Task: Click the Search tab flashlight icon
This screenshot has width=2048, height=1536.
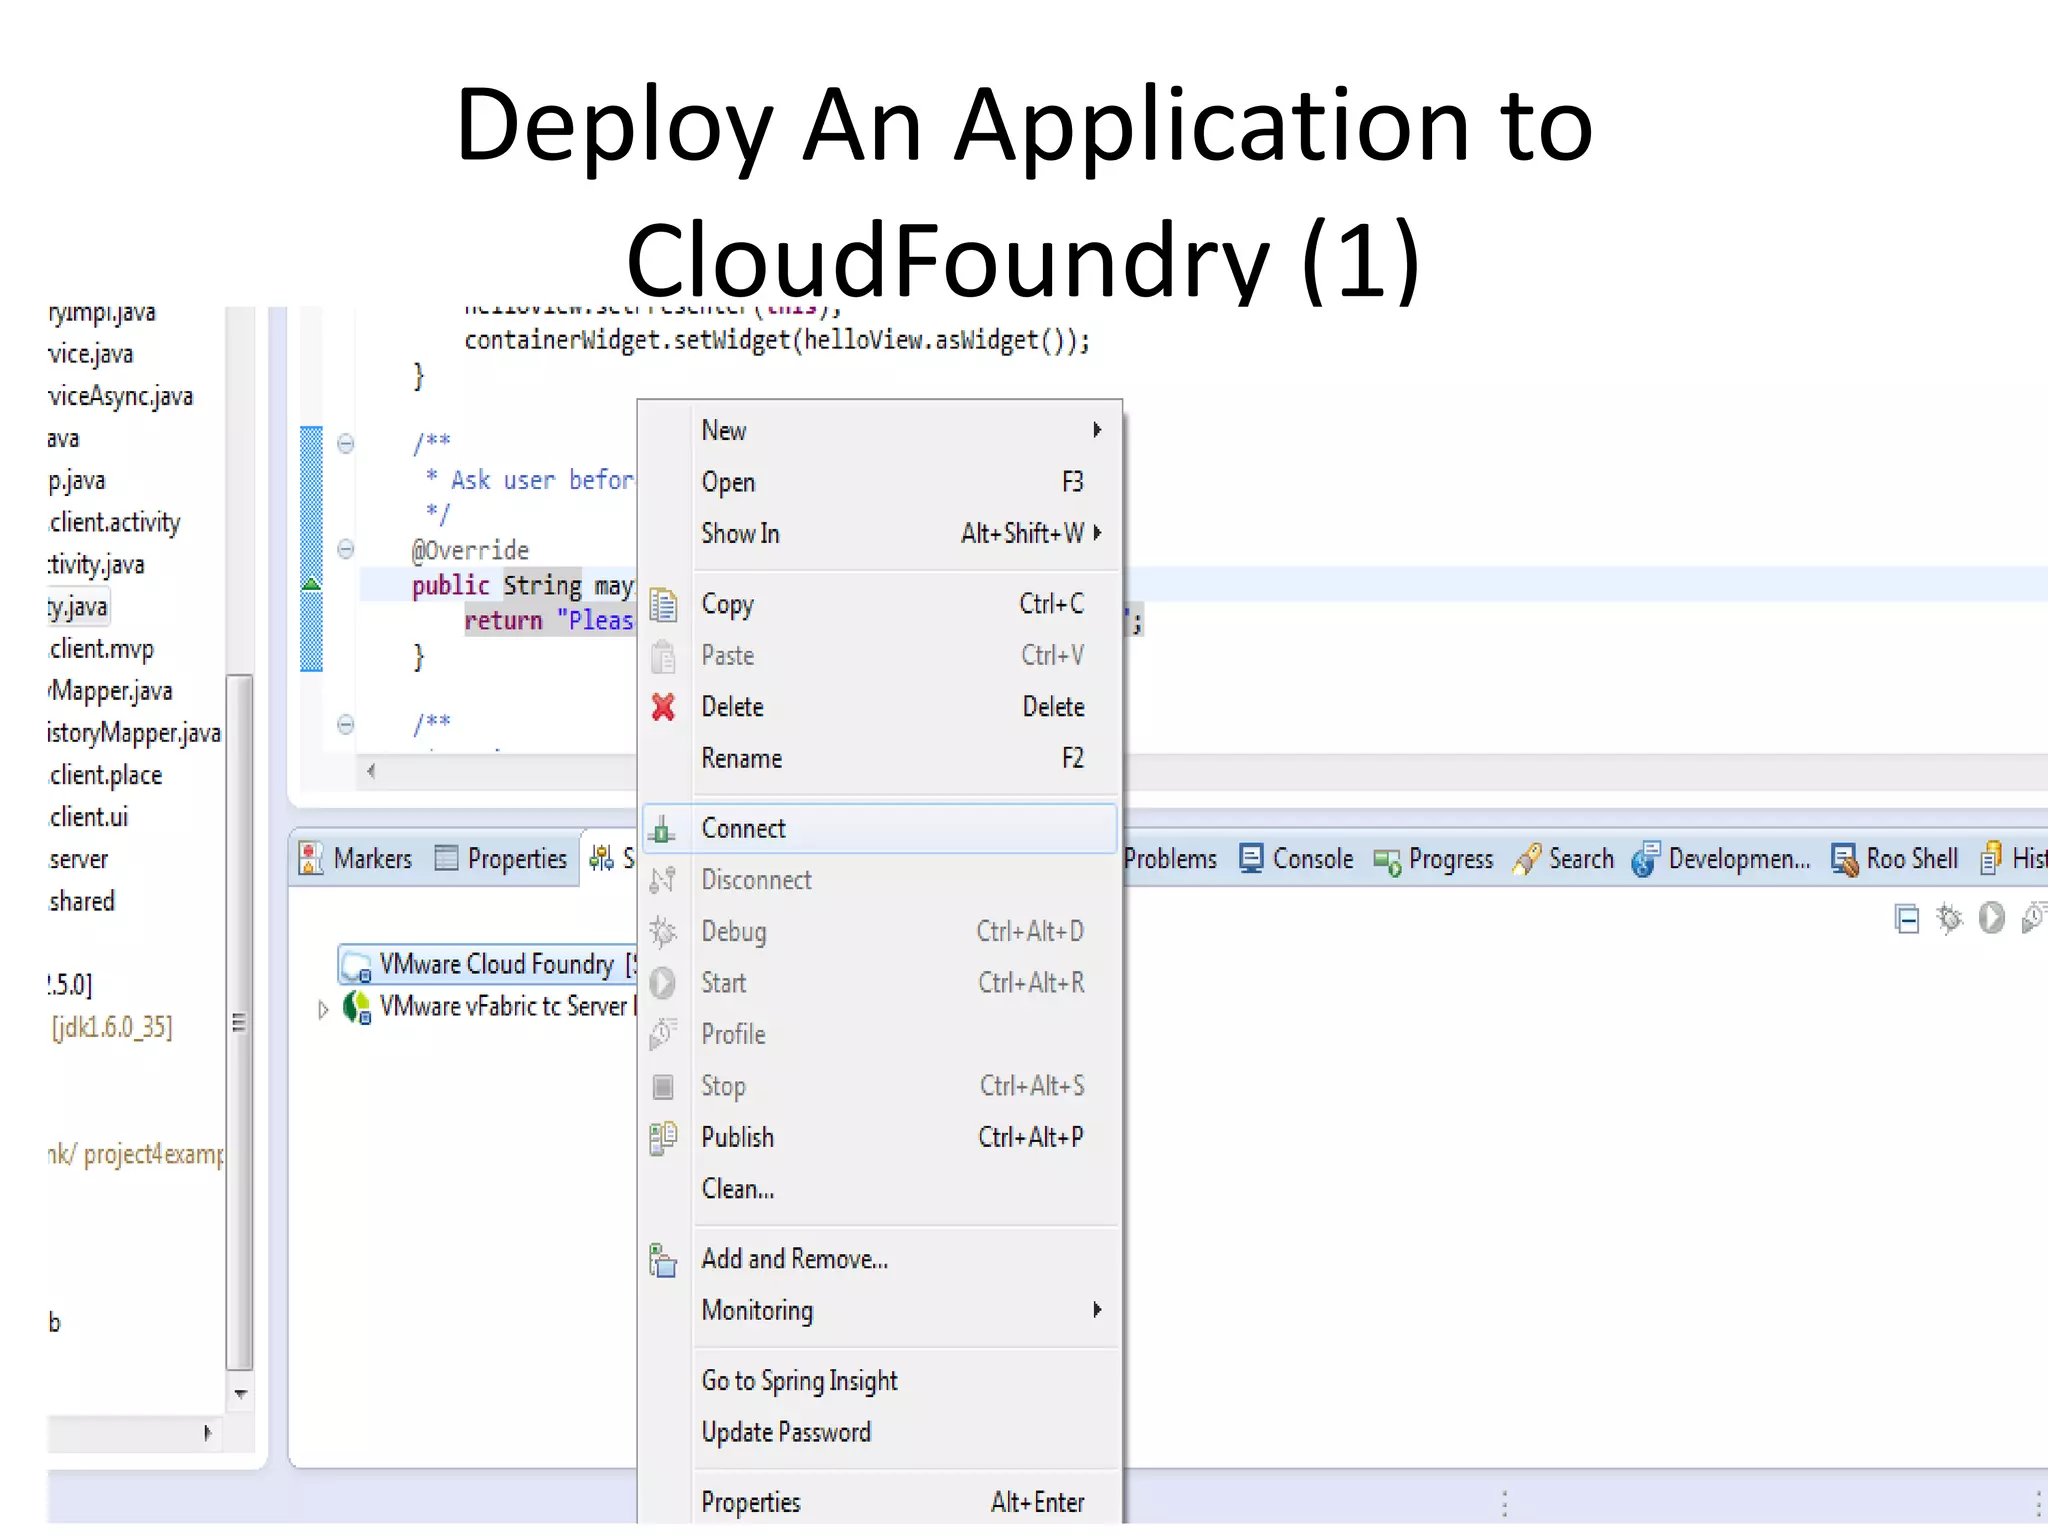Action: pos(1527,858)
